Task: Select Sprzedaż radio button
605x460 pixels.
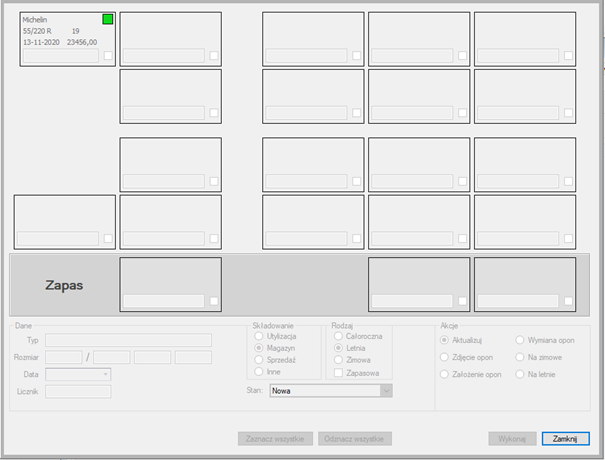Action: point(259,361)
